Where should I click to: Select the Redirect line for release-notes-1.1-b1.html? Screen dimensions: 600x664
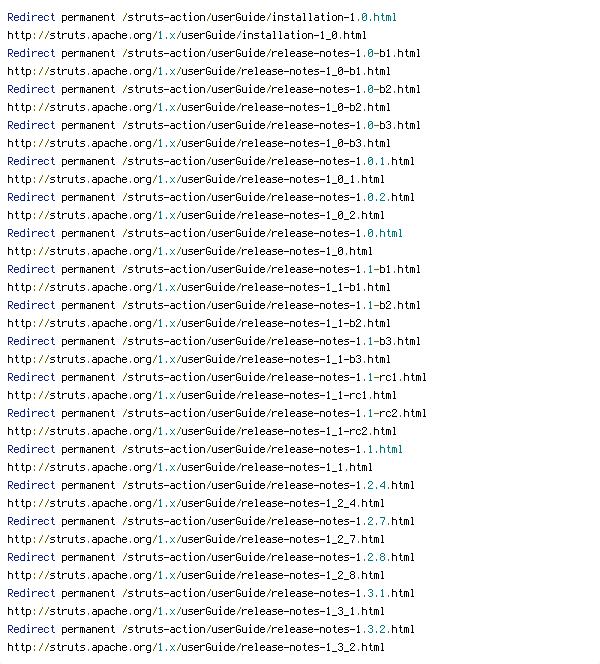pyautogui.click(x=214, y=269)
